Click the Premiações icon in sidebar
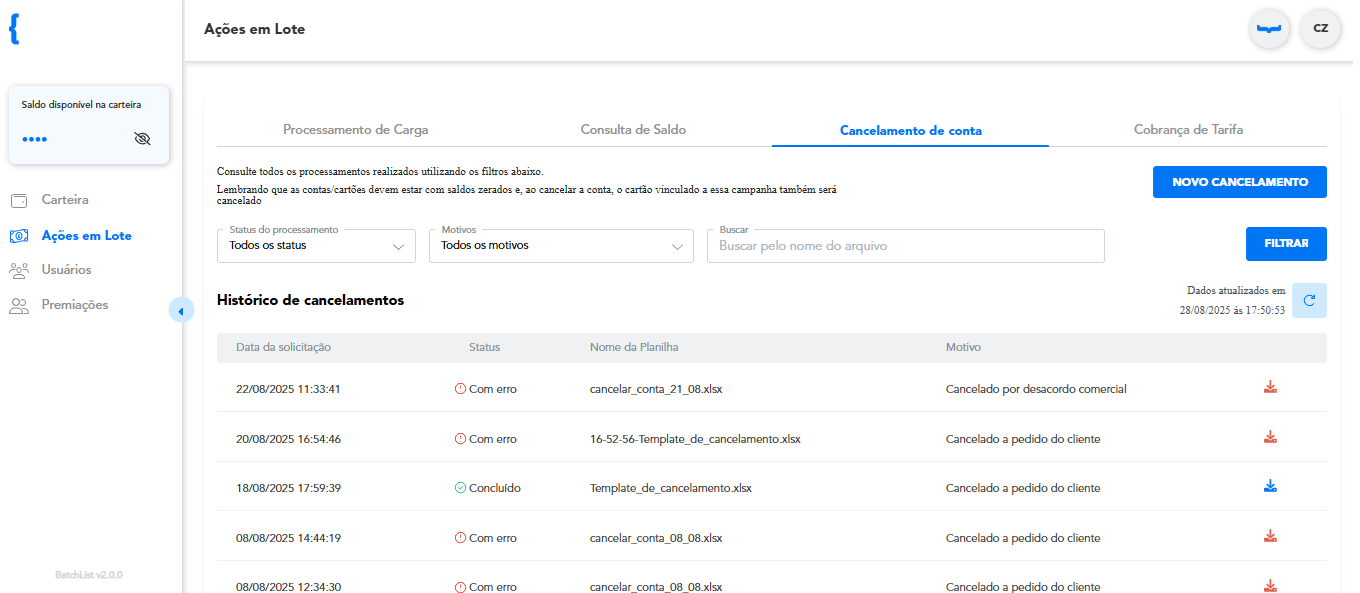This screenshot has width=1360, height=593. click(19, 305)
